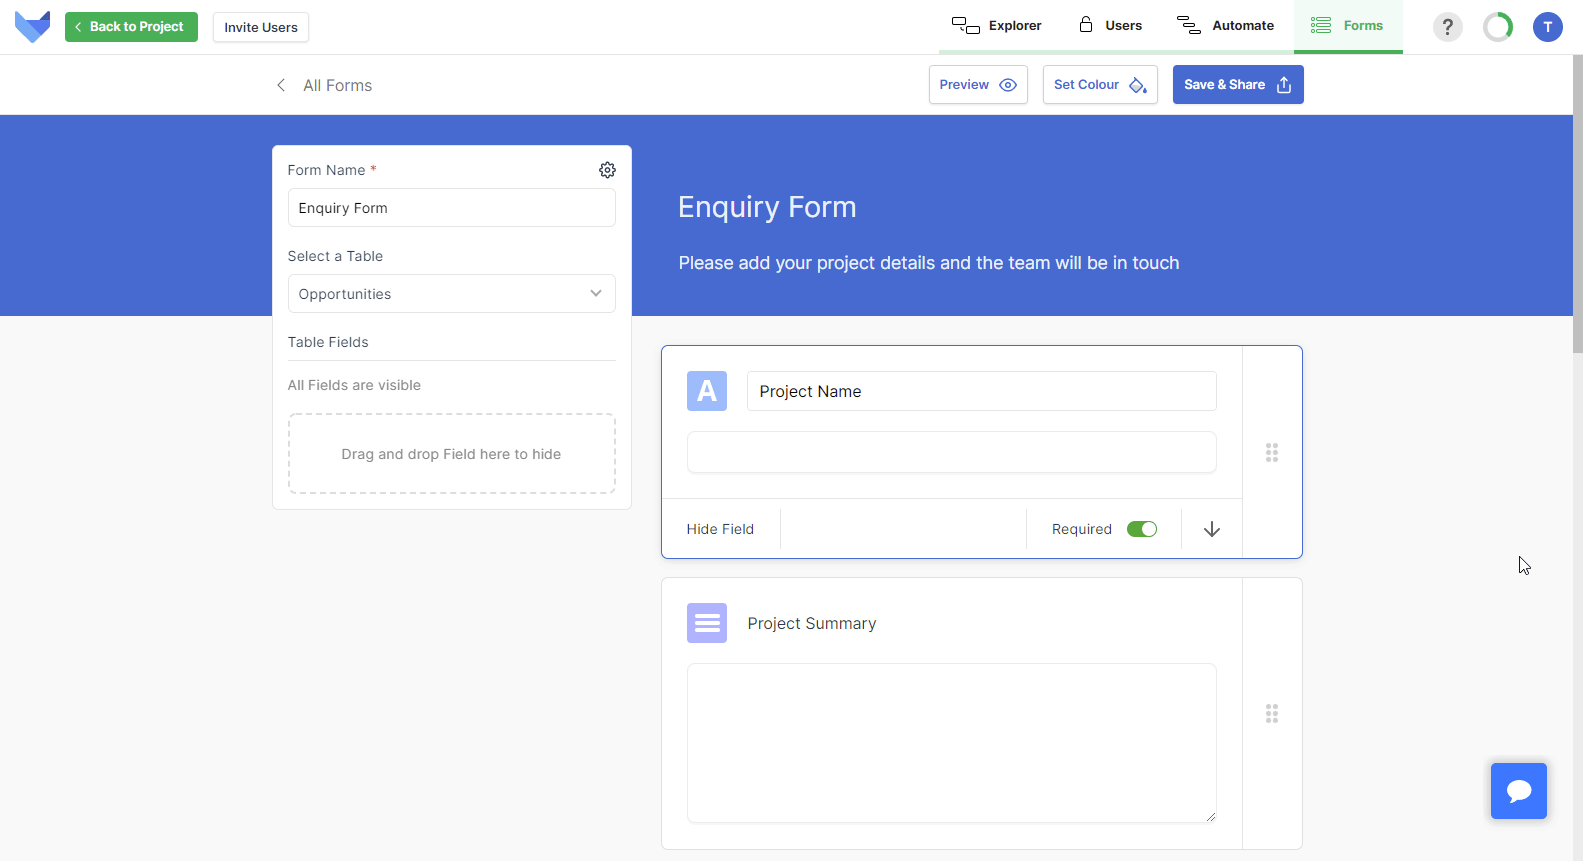Viewport: 1583px width, 861px height.
Task: Switch to the Automate tab
Action: (1225, 26)
